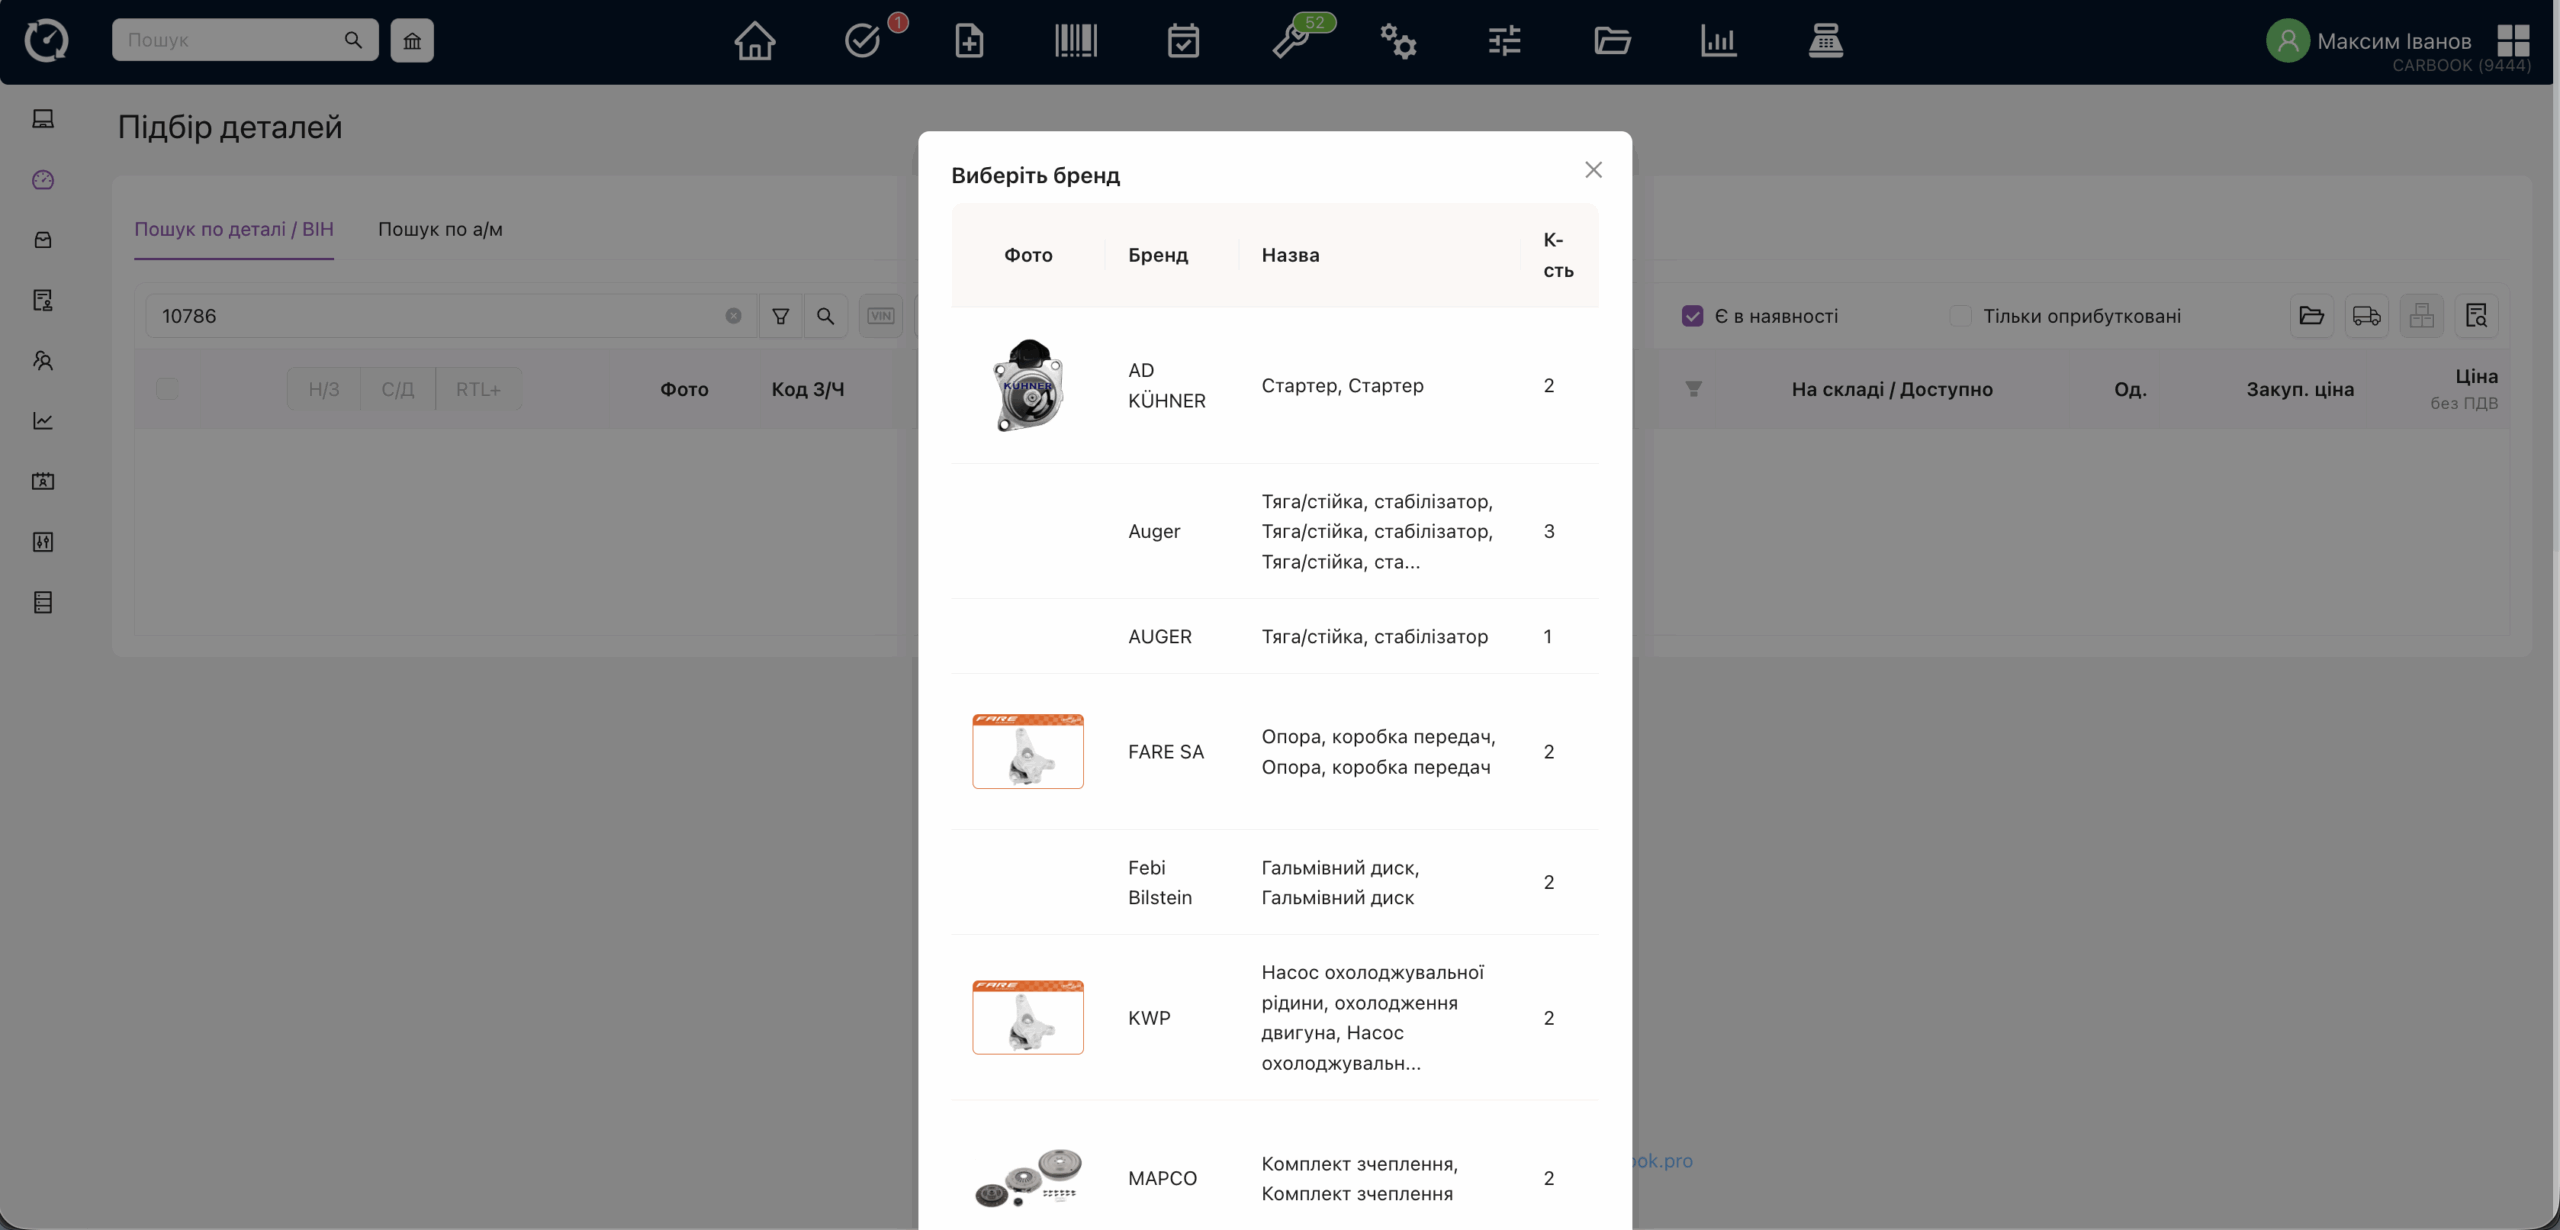Open the home icon in top navigation

(x=754, y=41)
